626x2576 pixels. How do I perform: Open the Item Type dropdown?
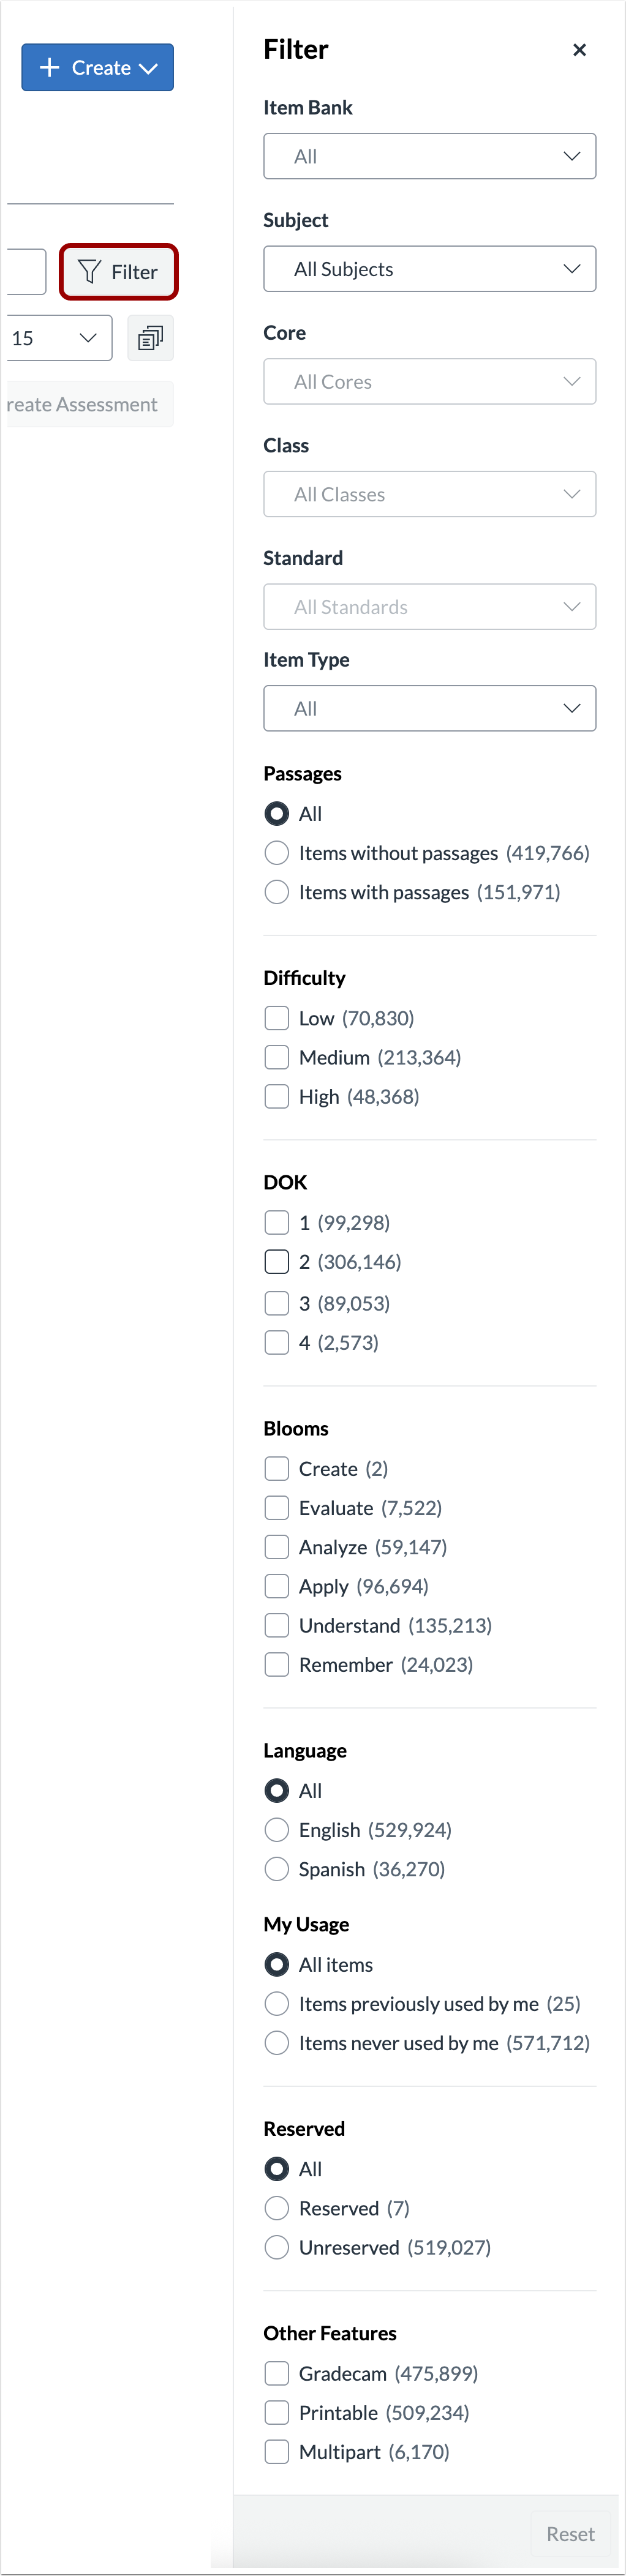pos(429,708)
